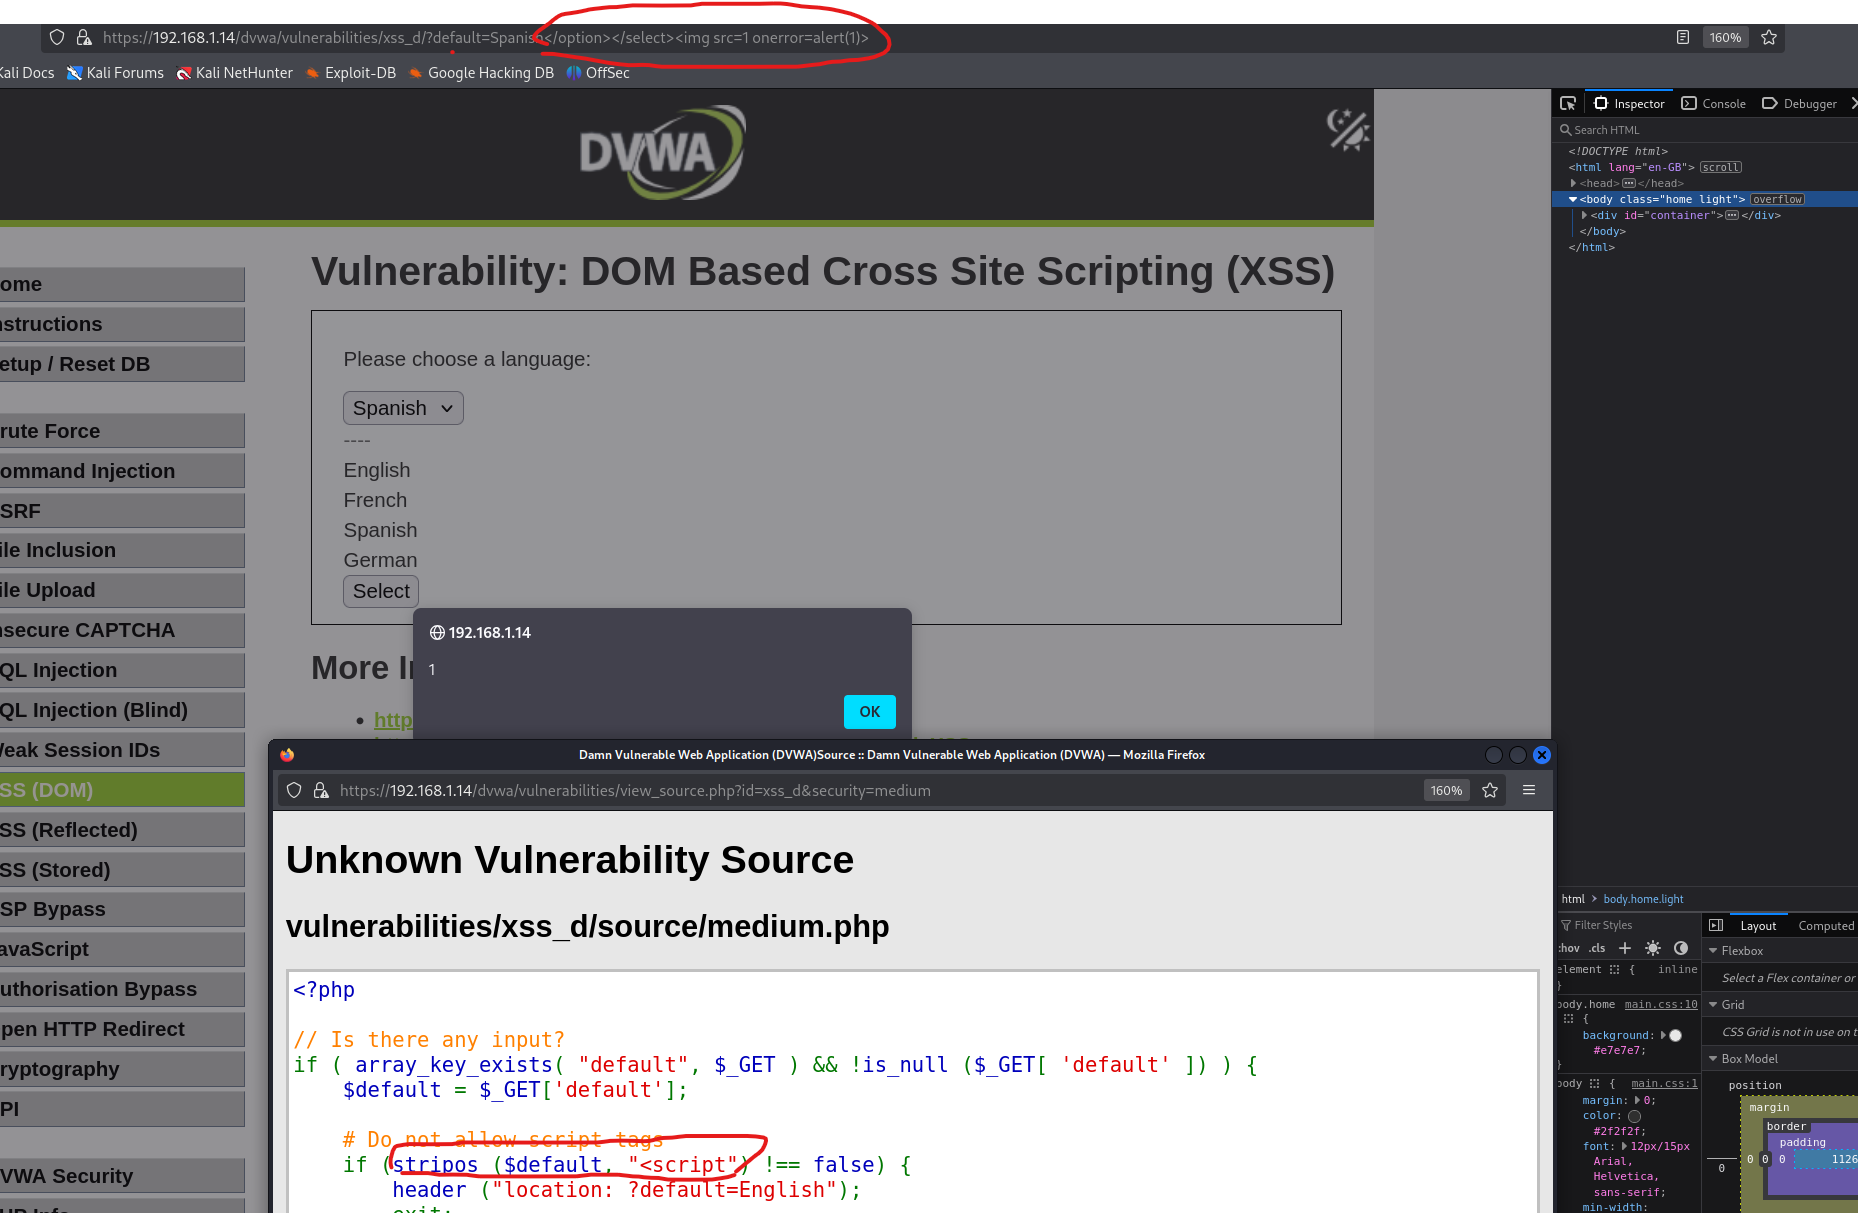Click the star bookmark icon in source popup window
The height and width of the screenshot is (1213, 1858).
(1490, 790)
